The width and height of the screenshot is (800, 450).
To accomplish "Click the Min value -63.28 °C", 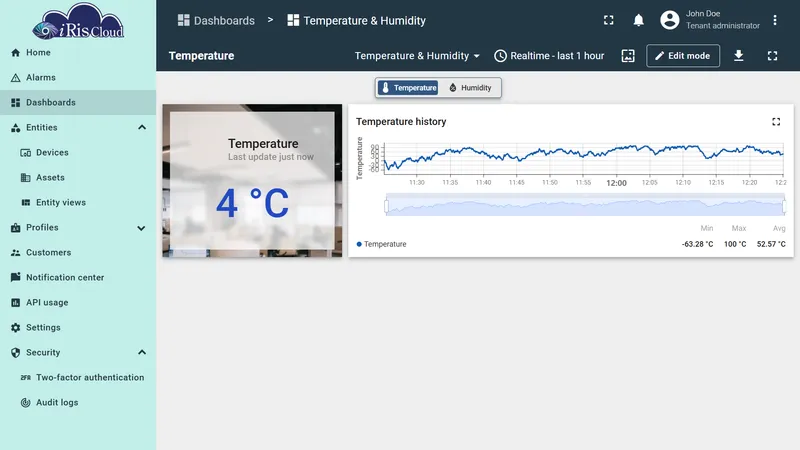I will [x=697, y=244].
